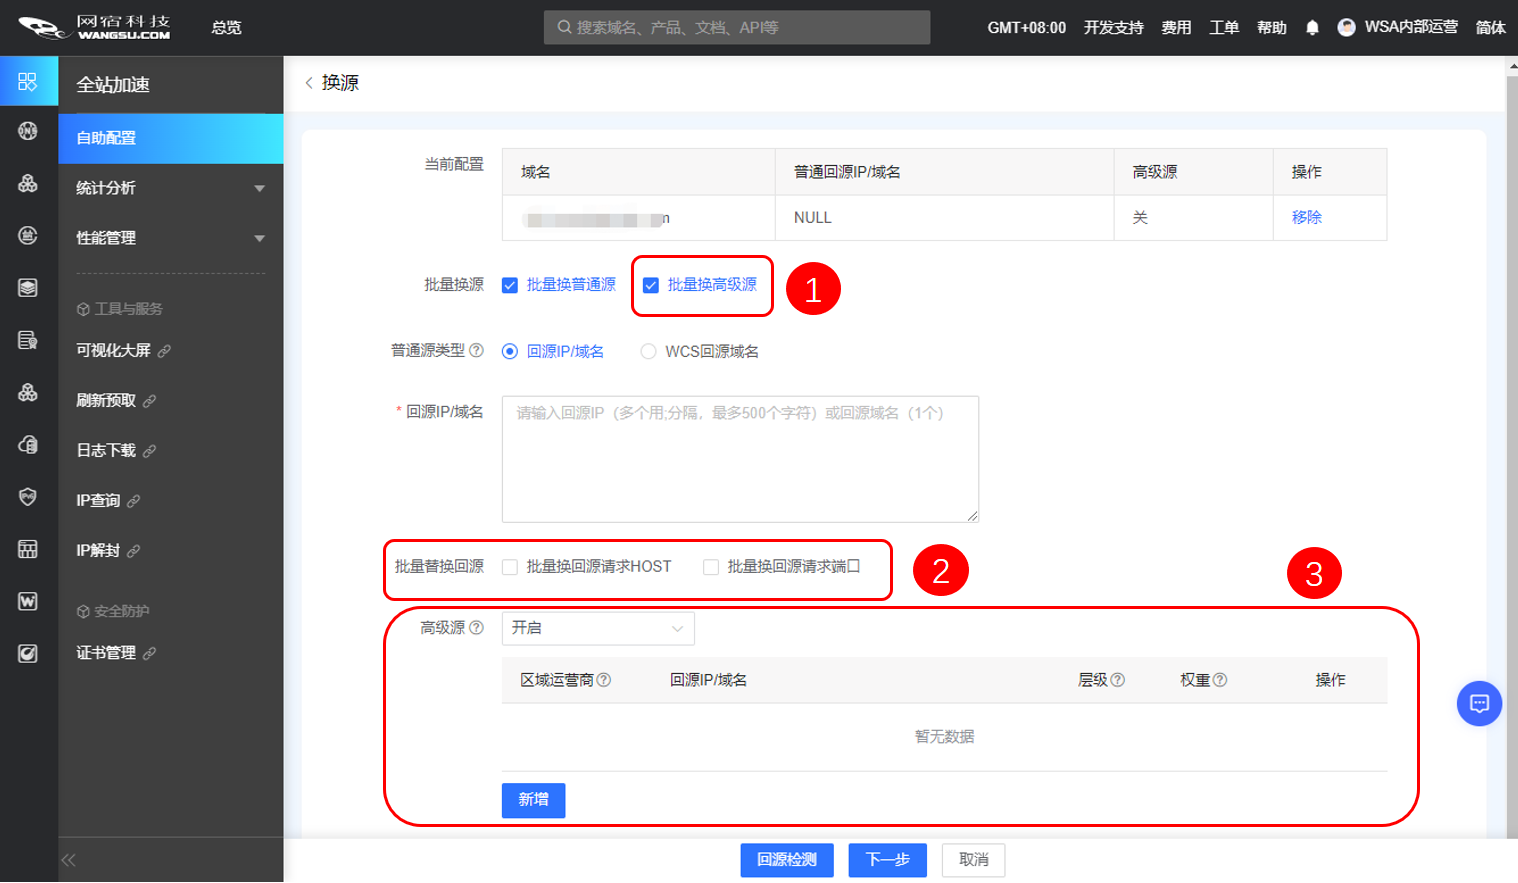Screen dimensions: 1518x883
Task: Click the fourth left rail circular icon
Action: (28, 236)
